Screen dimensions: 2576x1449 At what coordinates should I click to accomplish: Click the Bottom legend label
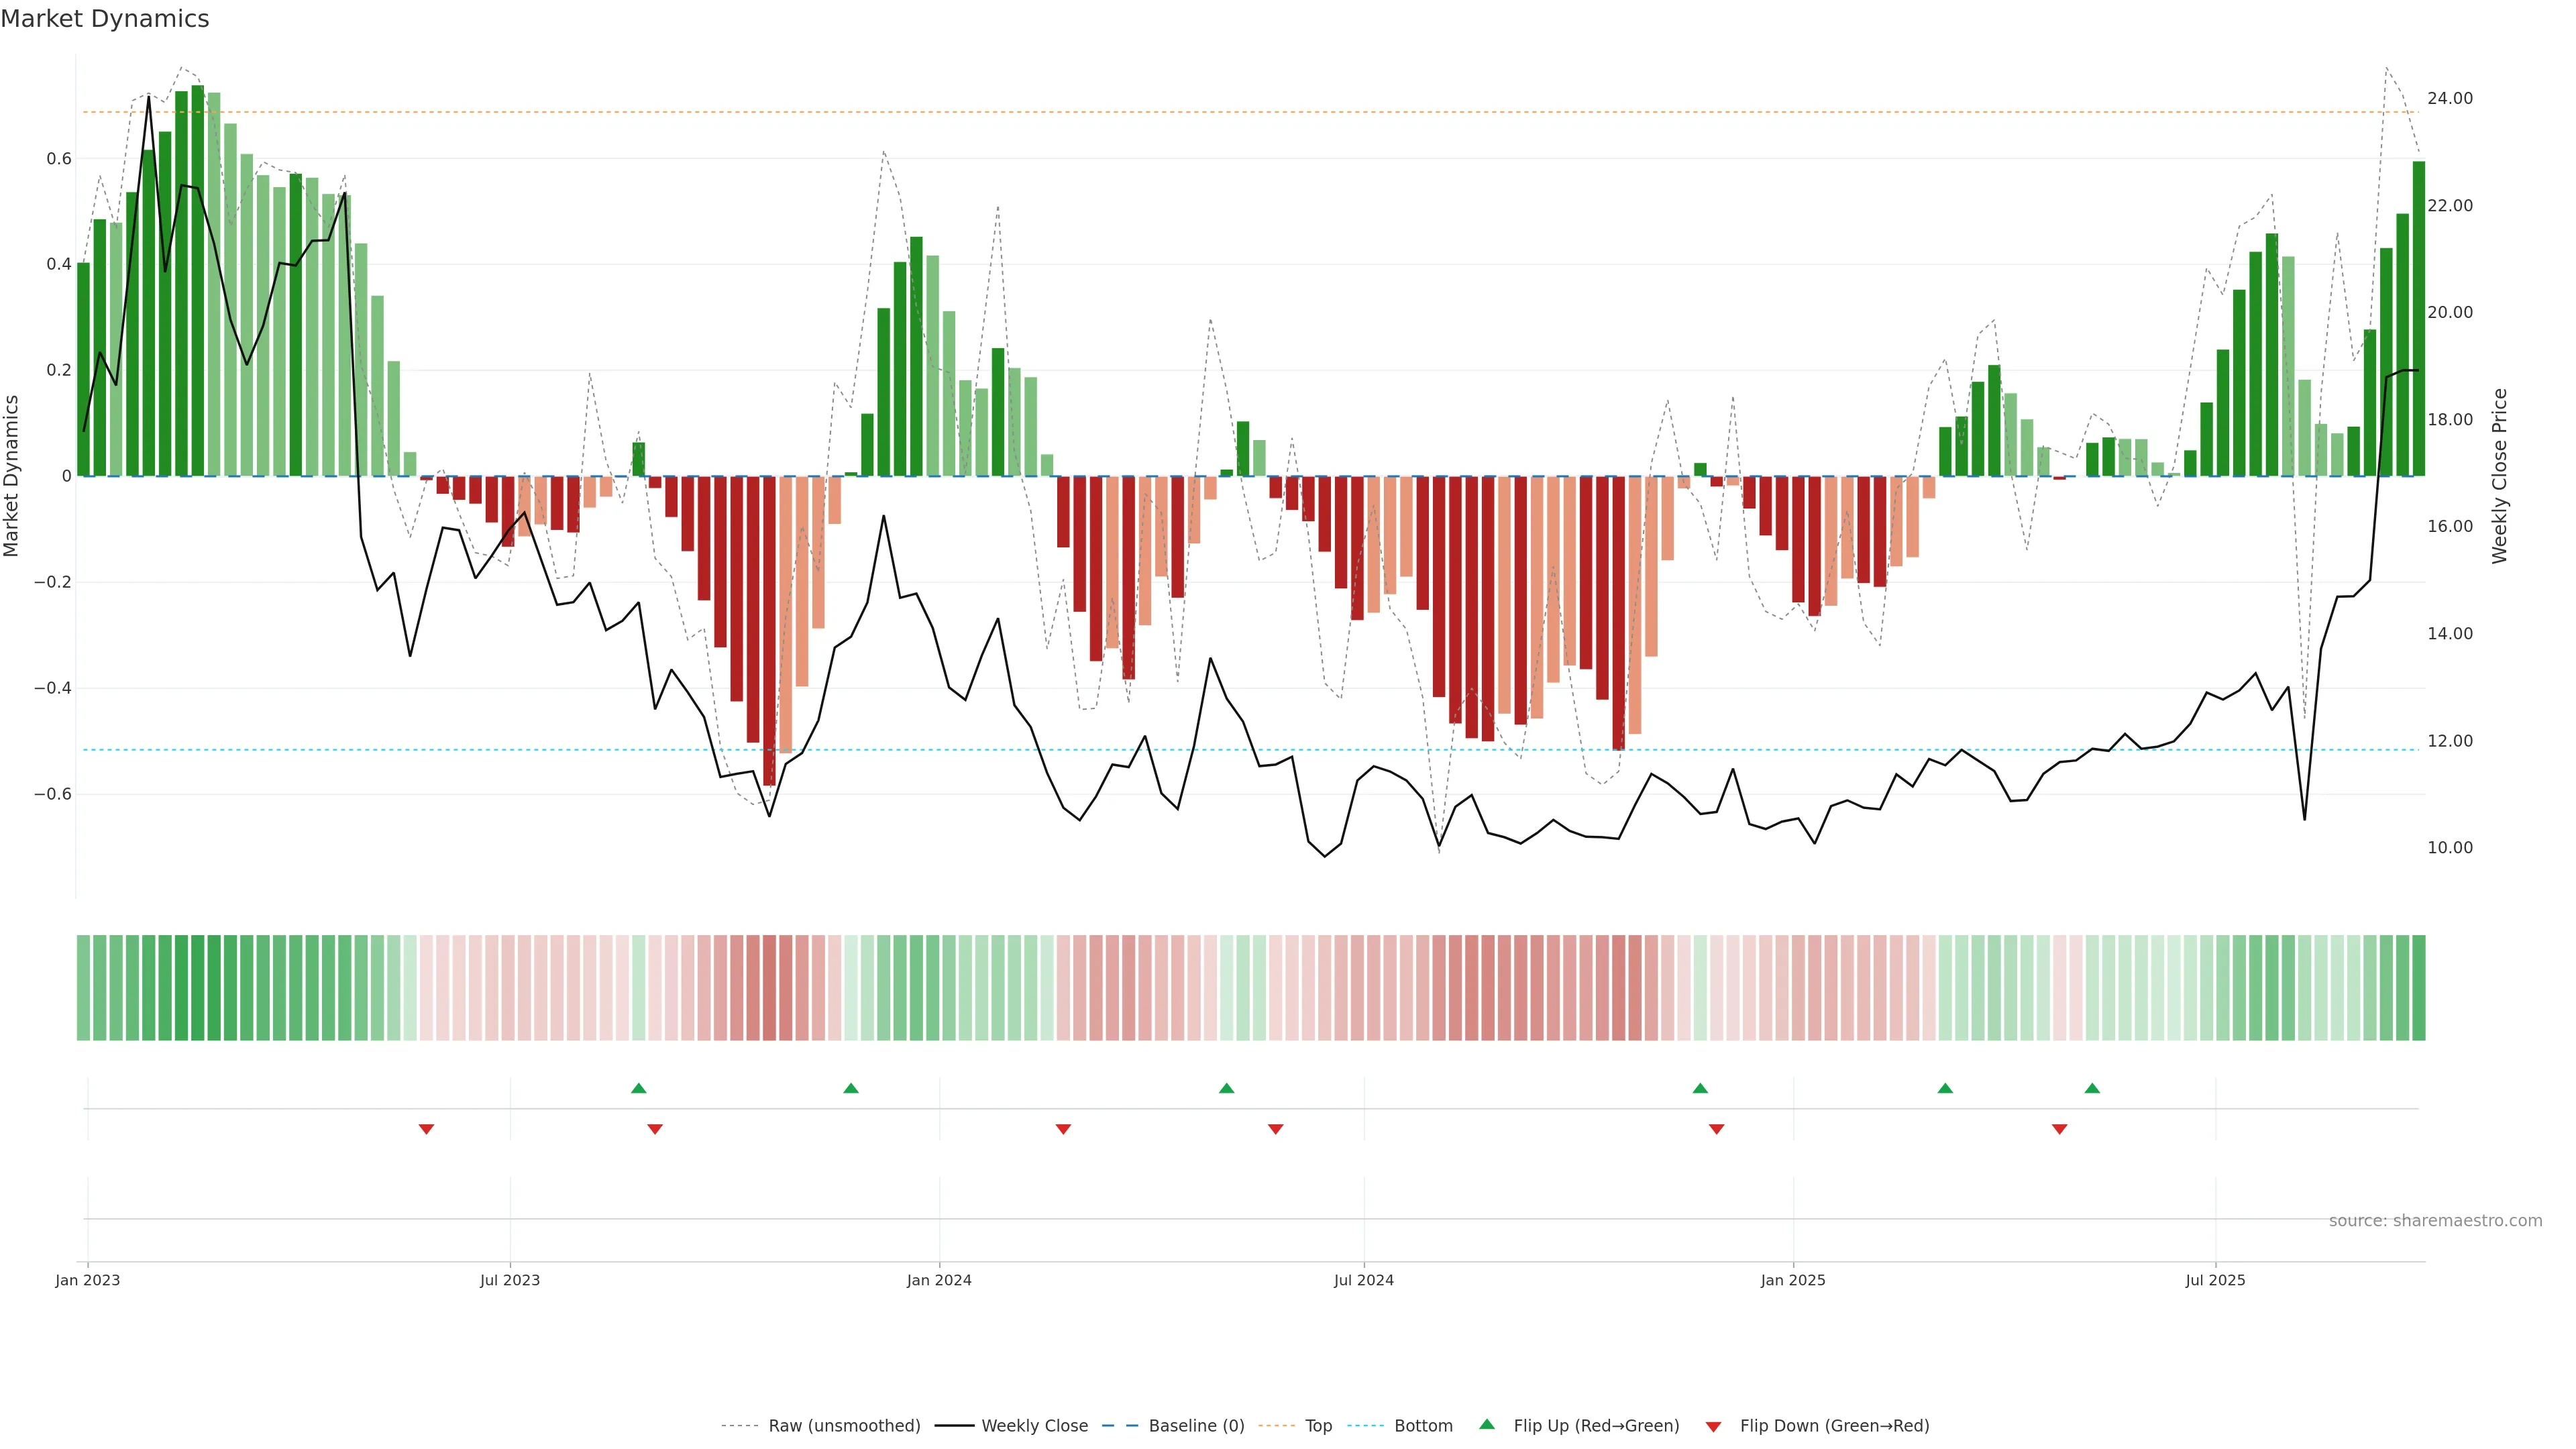tap(1423, 1426)
